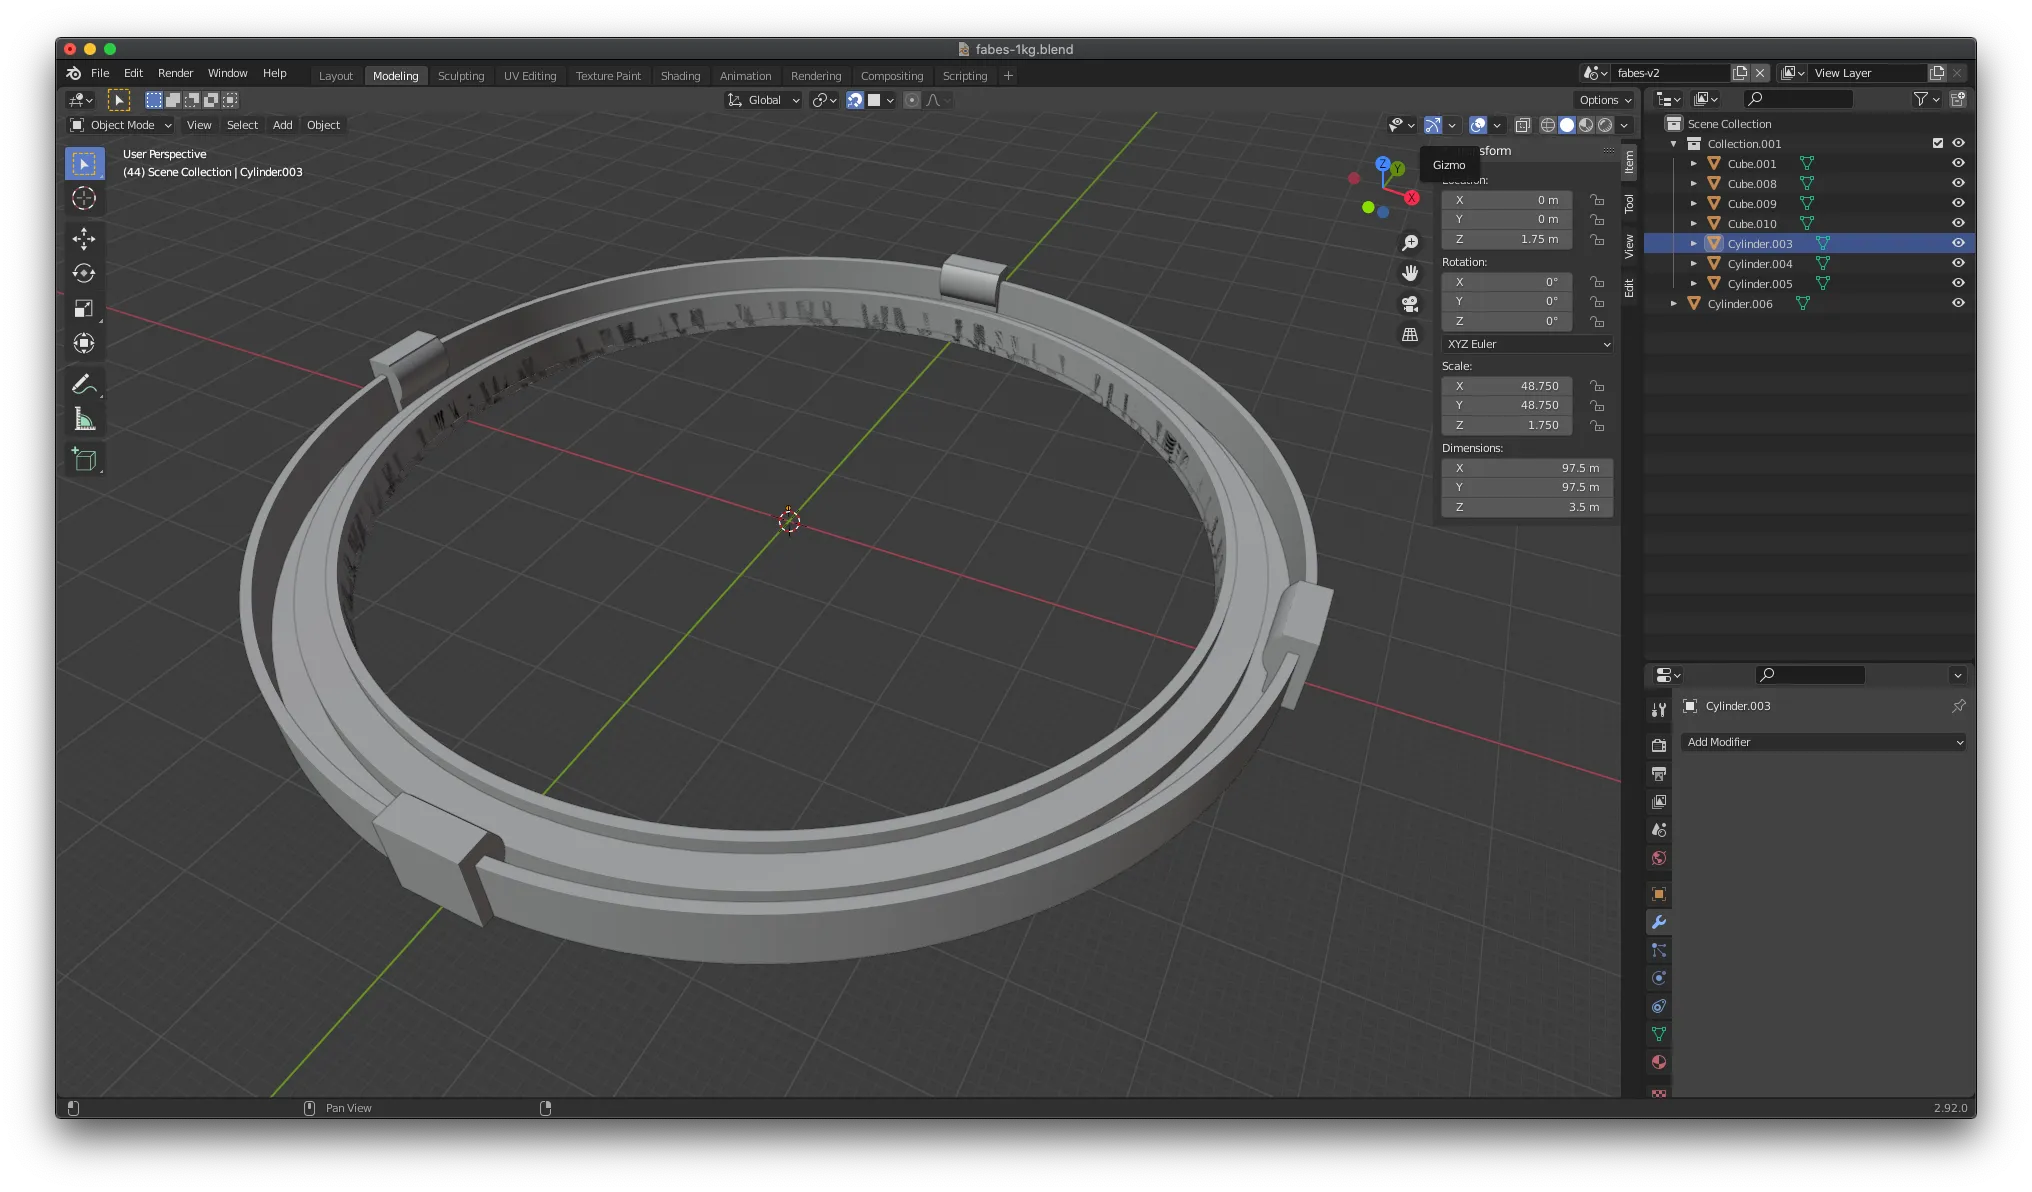Pick the Measure tool

click(84, 421)
